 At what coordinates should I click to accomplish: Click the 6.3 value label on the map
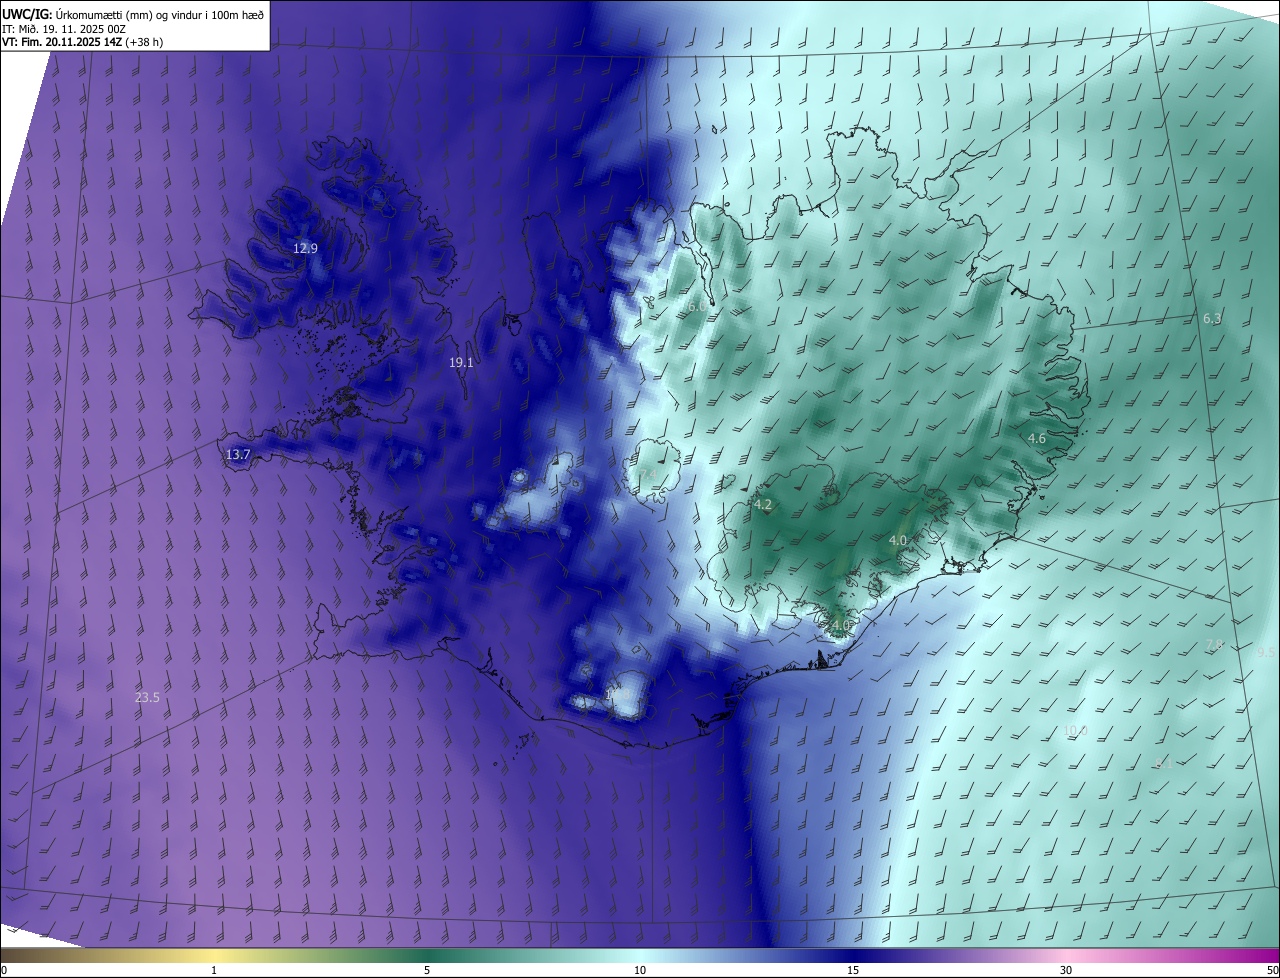tap(1212, 318)
